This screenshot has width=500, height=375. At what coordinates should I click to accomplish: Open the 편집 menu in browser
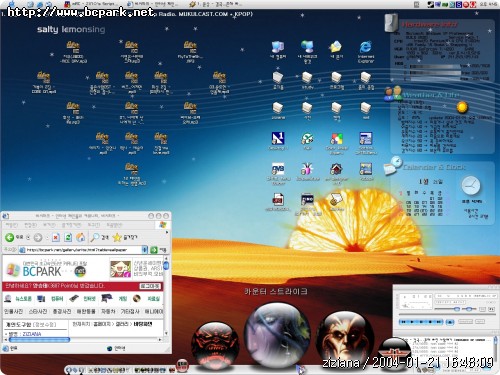31,225
